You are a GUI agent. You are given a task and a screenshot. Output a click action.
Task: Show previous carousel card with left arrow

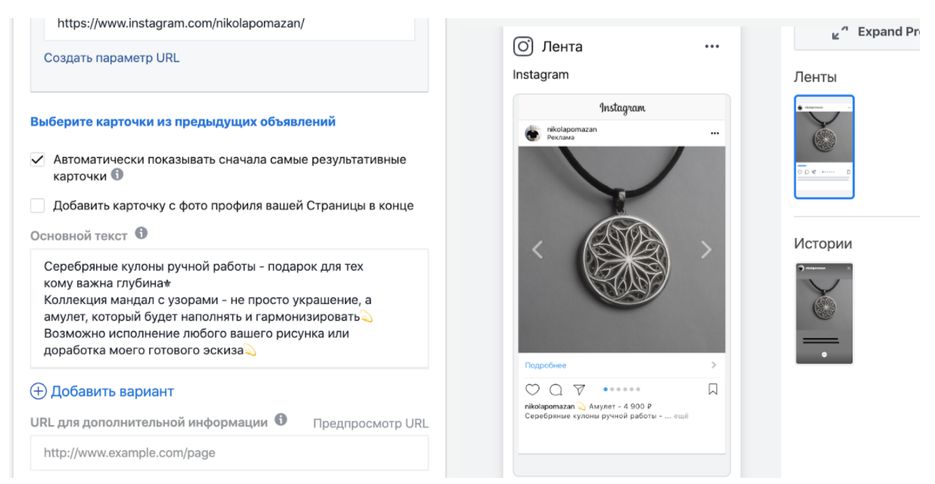(537, 250)
